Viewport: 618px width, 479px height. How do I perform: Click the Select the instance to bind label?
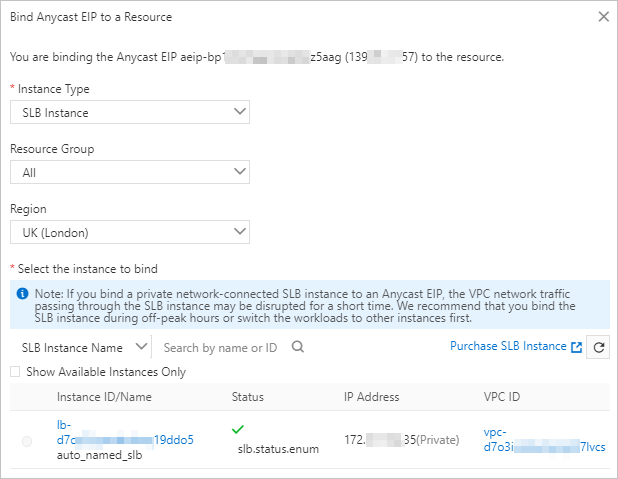pyautogui.click(x=87, y=269)
